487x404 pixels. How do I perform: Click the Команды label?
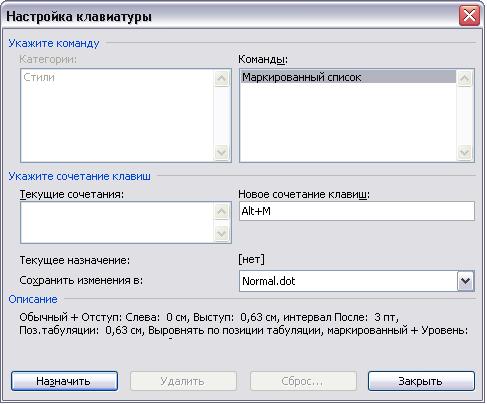[x=263, y=59]
